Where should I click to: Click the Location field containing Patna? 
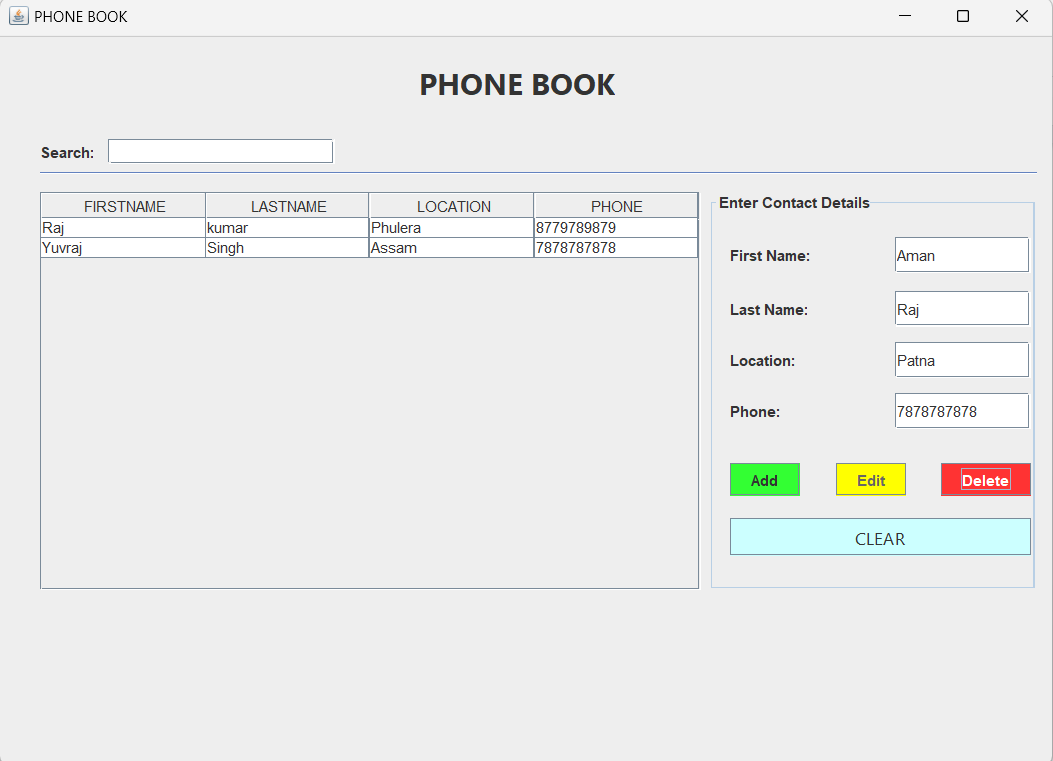point(961,359)
